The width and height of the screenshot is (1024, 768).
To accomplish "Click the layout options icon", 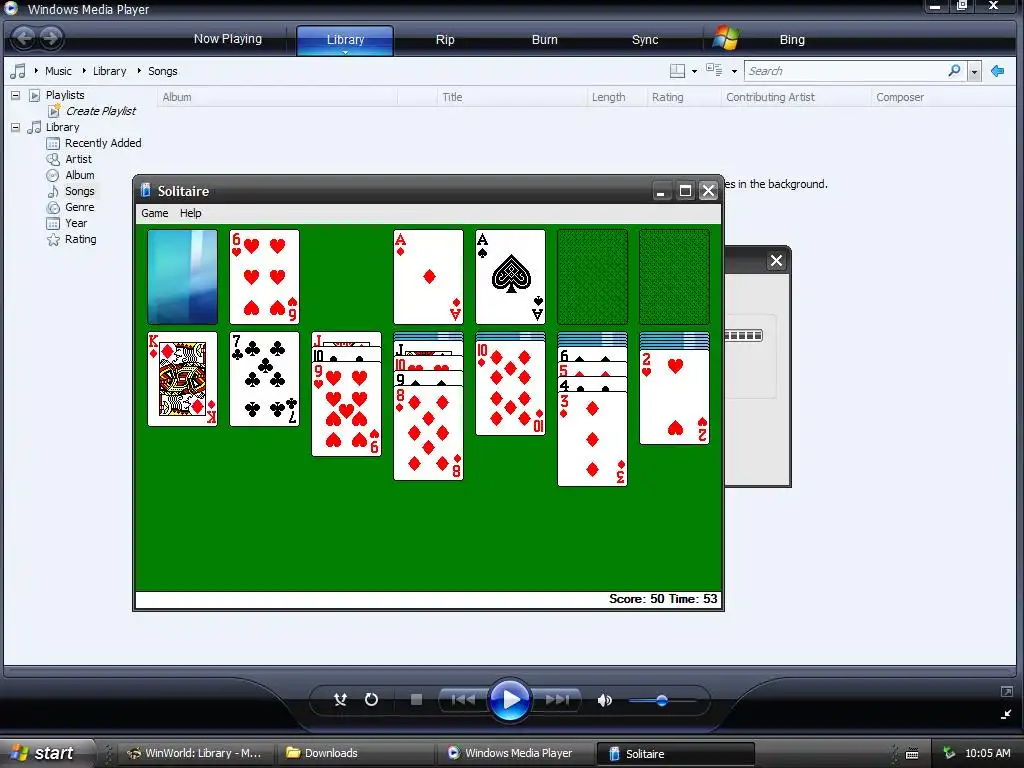I will (x=677, y=71).
